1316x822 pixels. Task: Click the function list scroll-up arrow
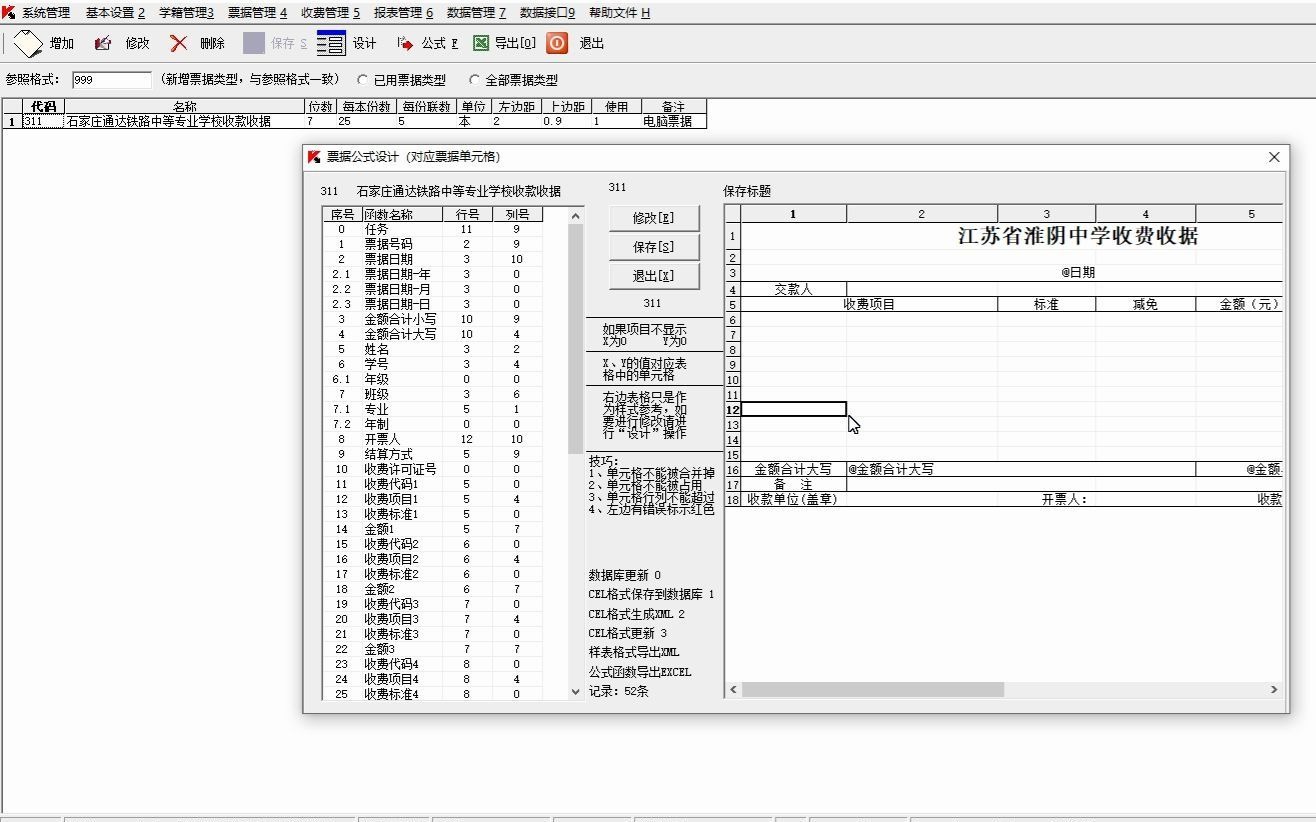coord(575,216)
